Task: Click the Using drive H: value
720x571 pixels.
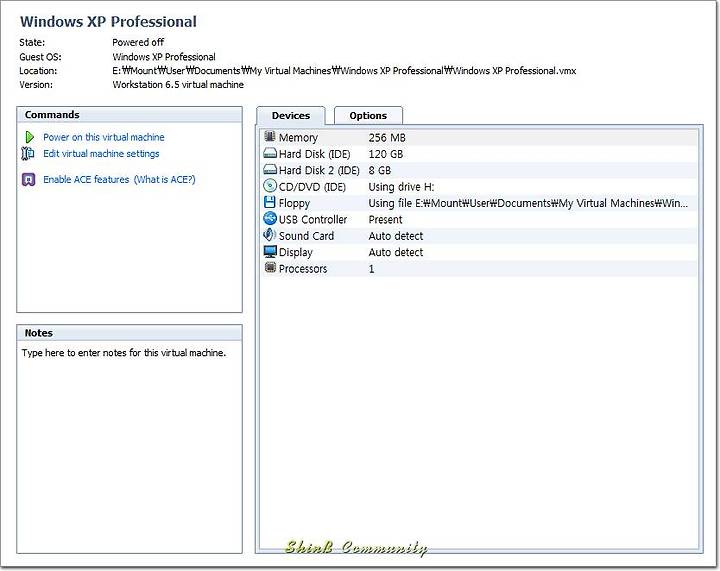Action: [401, 187]
